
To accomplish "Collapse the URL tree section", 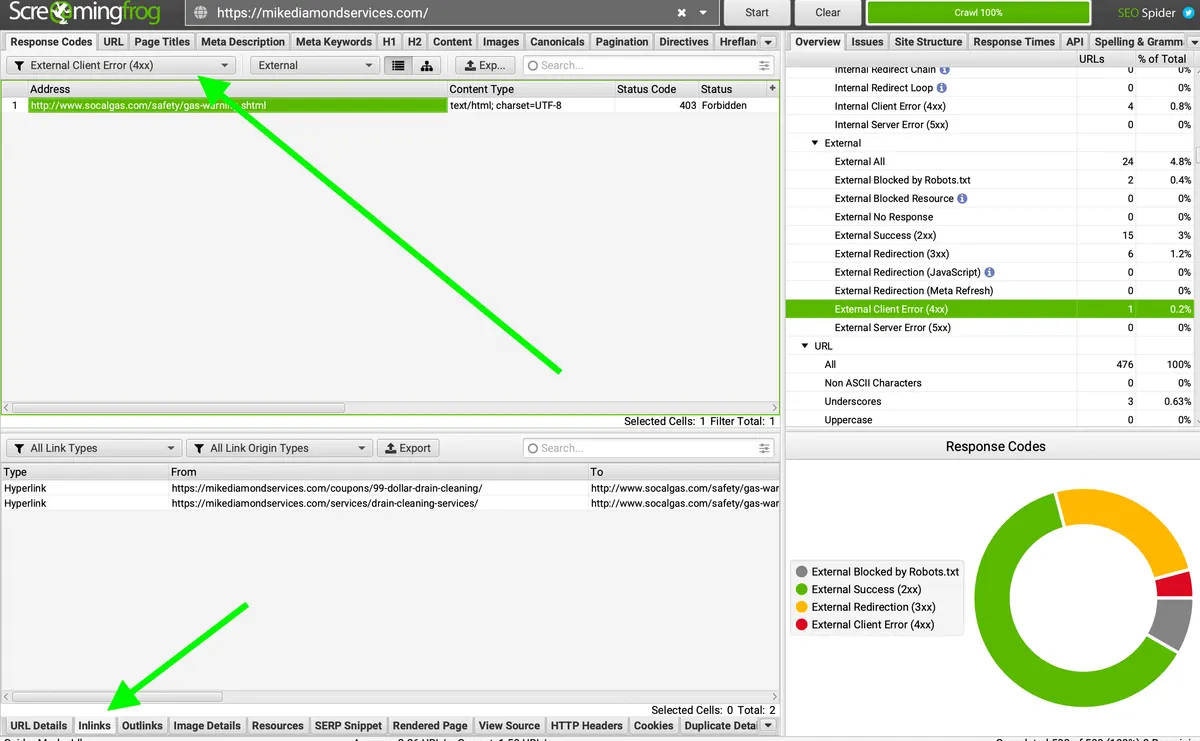I will 805,346.
